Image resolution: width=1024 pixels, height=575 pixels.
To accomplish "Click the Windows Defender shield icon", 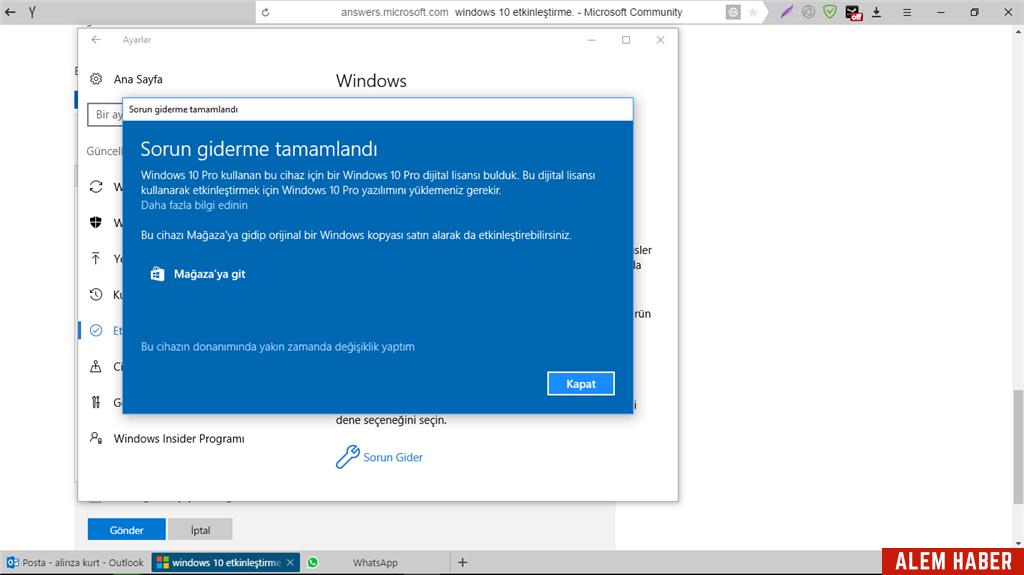I will click(x=96, y=222).
